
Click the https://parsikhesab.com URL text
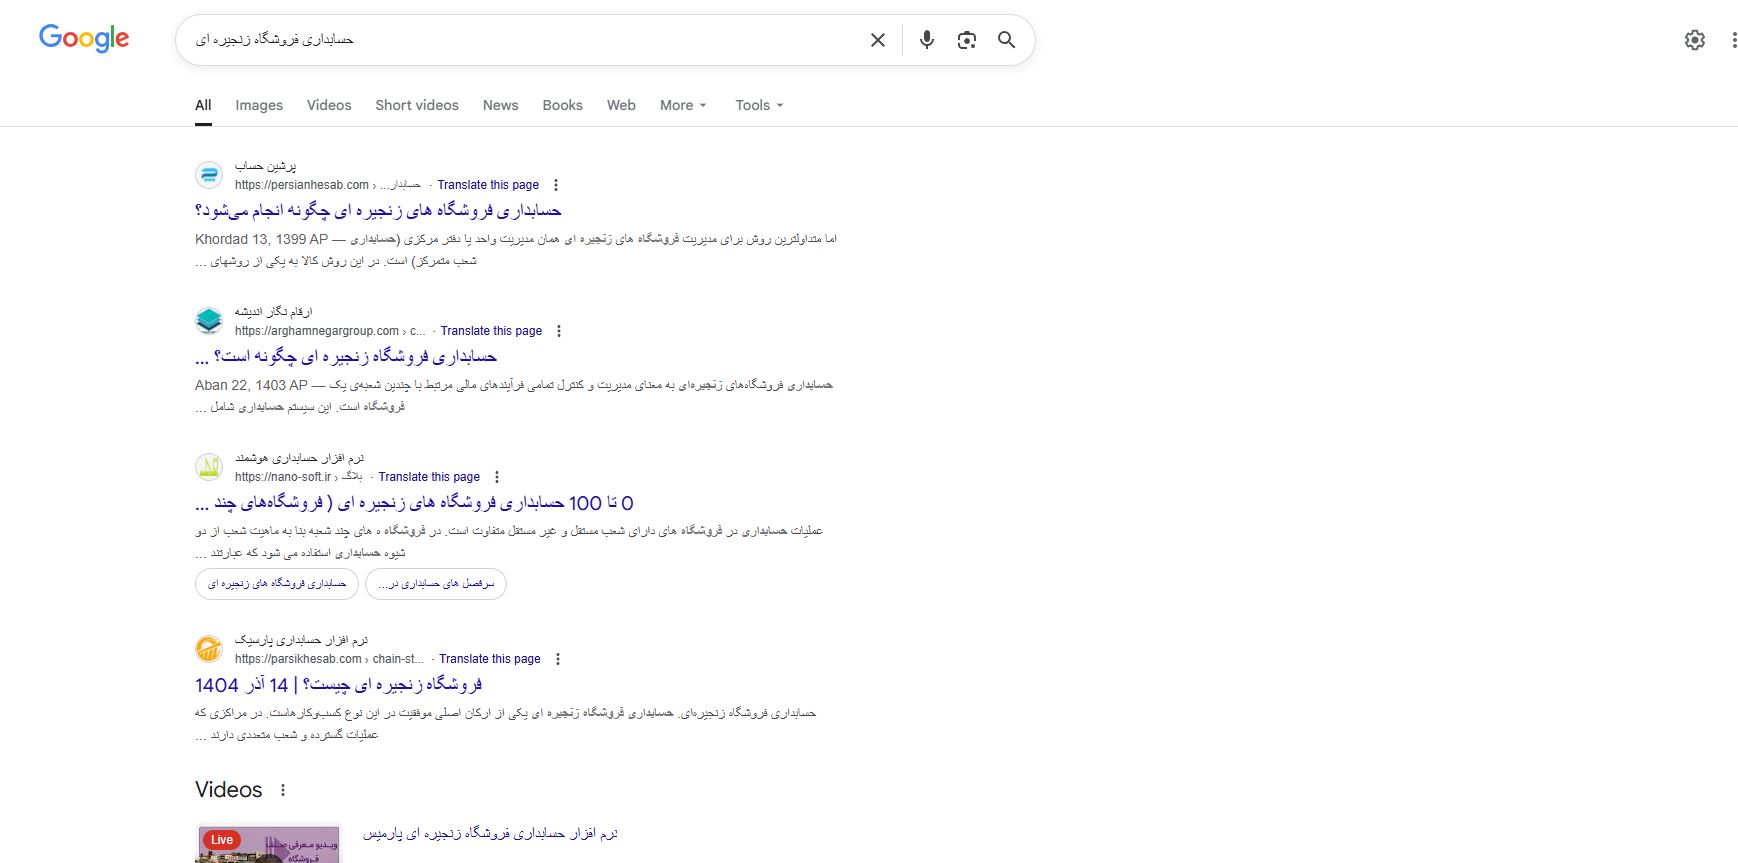pyautogui.click(x=298, y=659)
